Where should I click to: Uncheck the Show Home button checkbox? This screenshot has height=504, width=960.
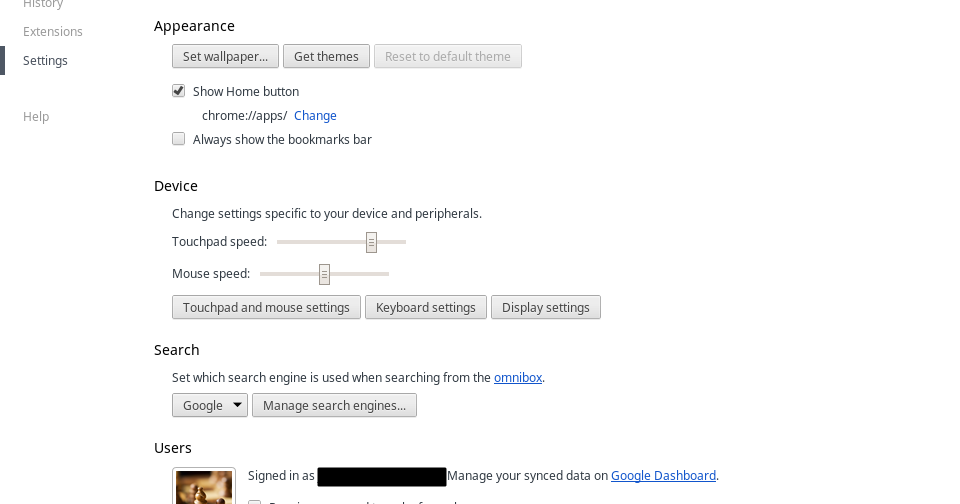pos(179,91)
